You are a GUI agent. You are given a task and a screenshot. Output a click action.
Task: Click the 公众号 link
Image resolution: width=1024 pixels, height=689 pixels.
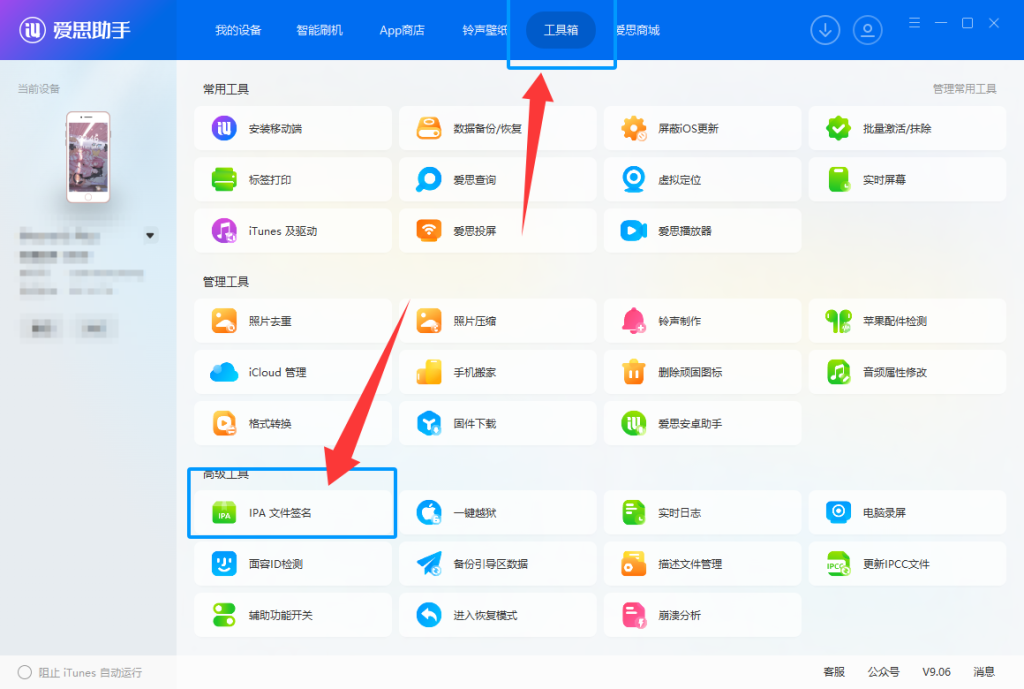tap(883, 672)
